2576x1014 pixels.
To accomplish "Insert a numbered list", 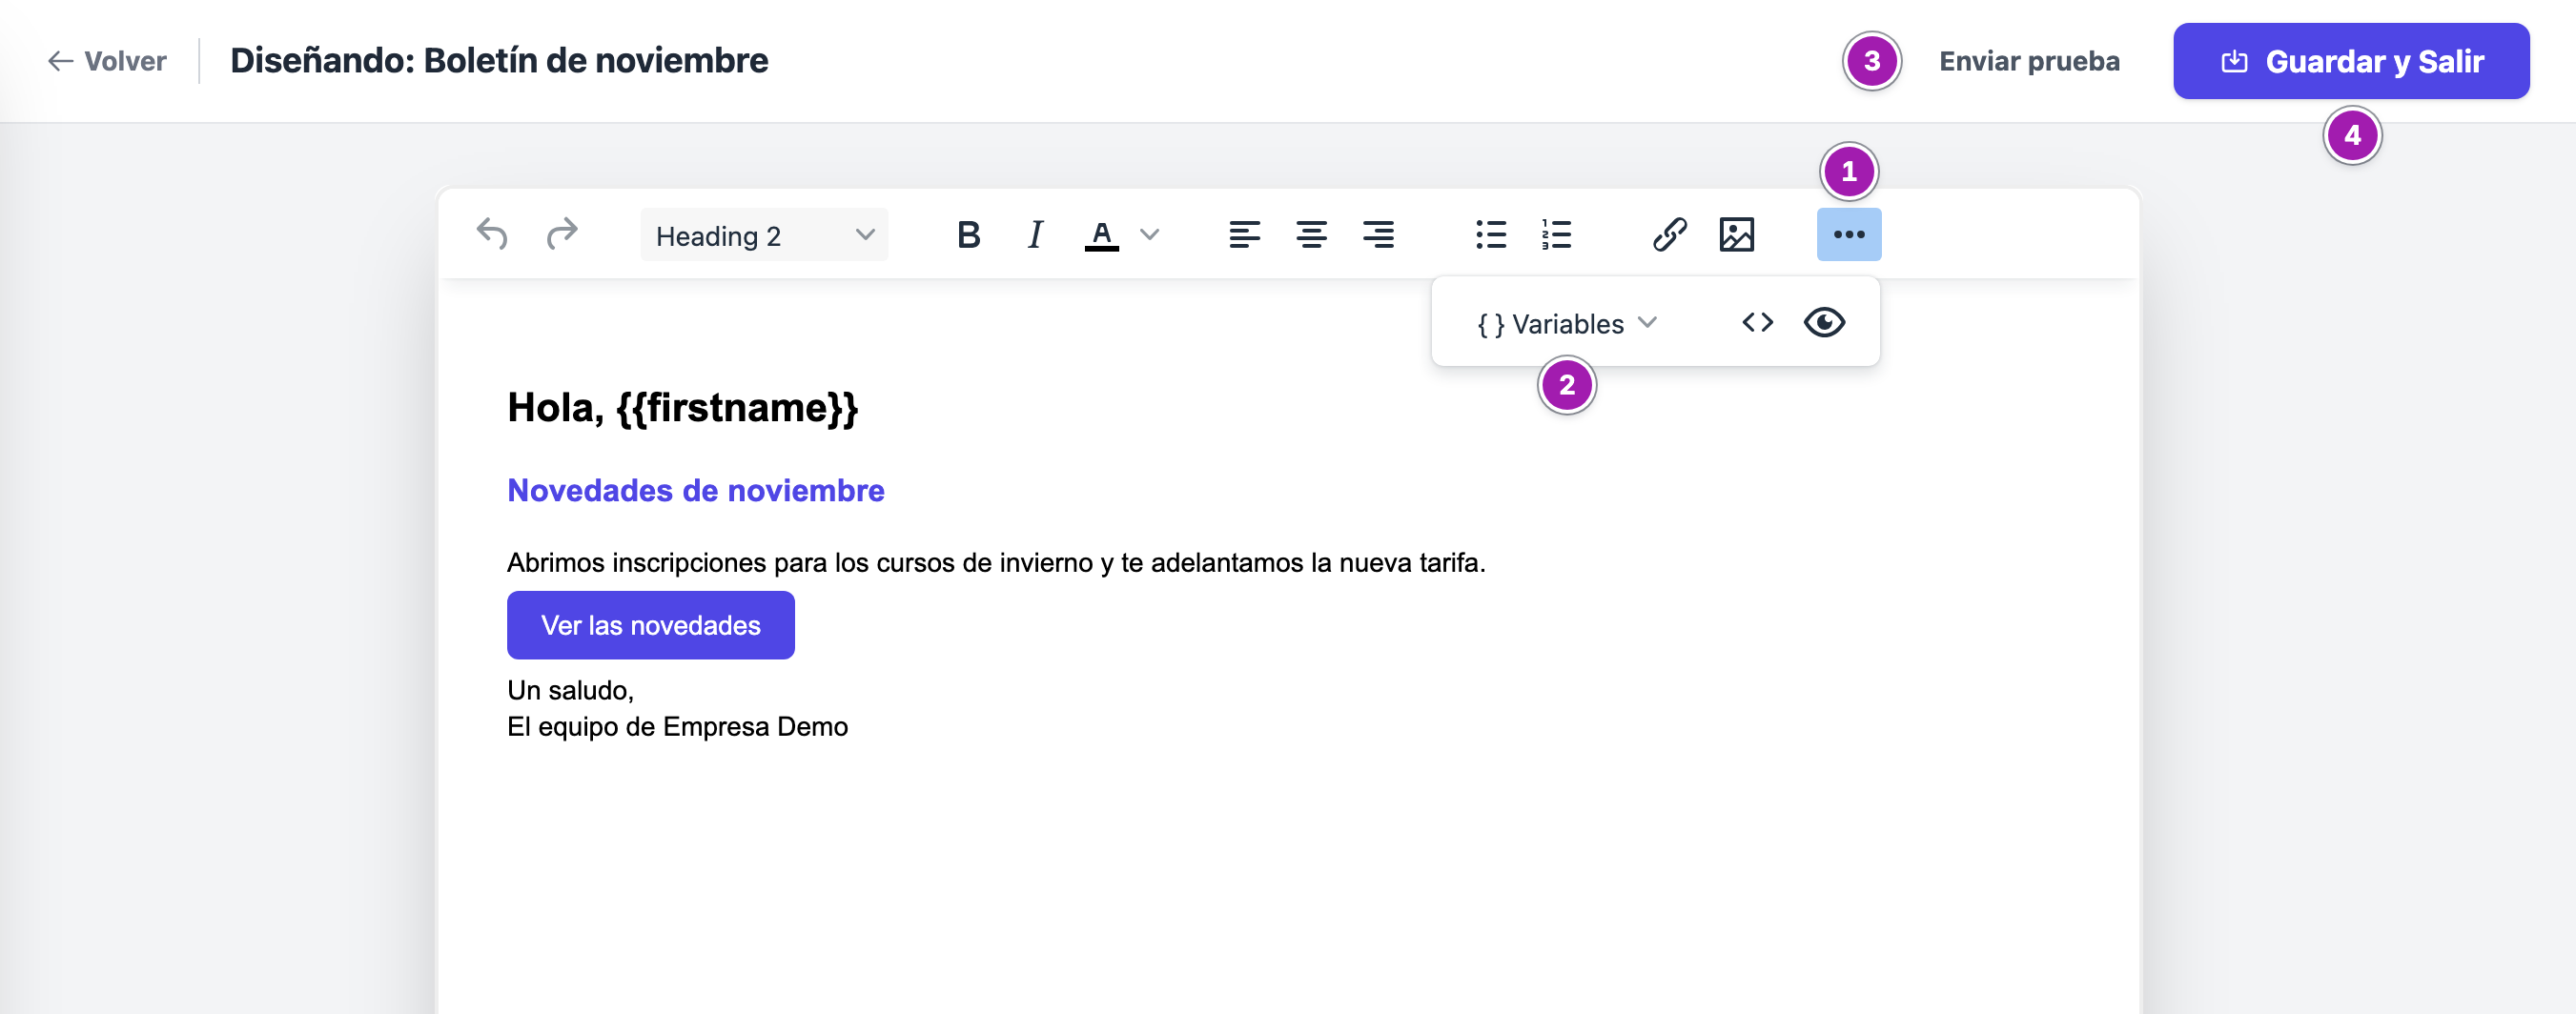I will (1557, 235).
